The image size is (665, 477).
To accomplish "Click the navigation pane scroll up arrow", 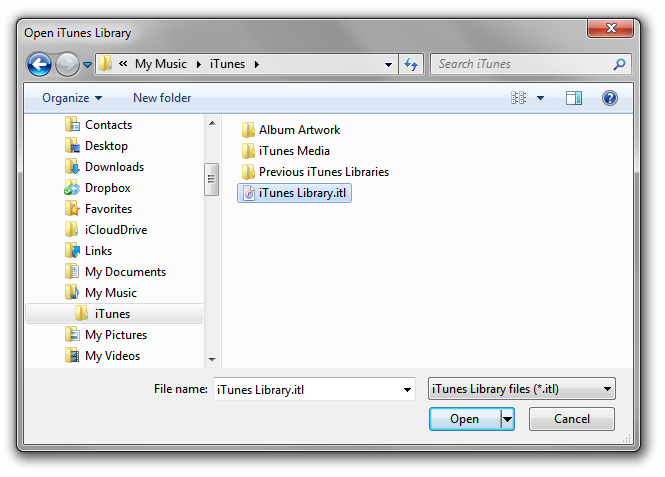I will pyautogui.click(x=212, y=123).
